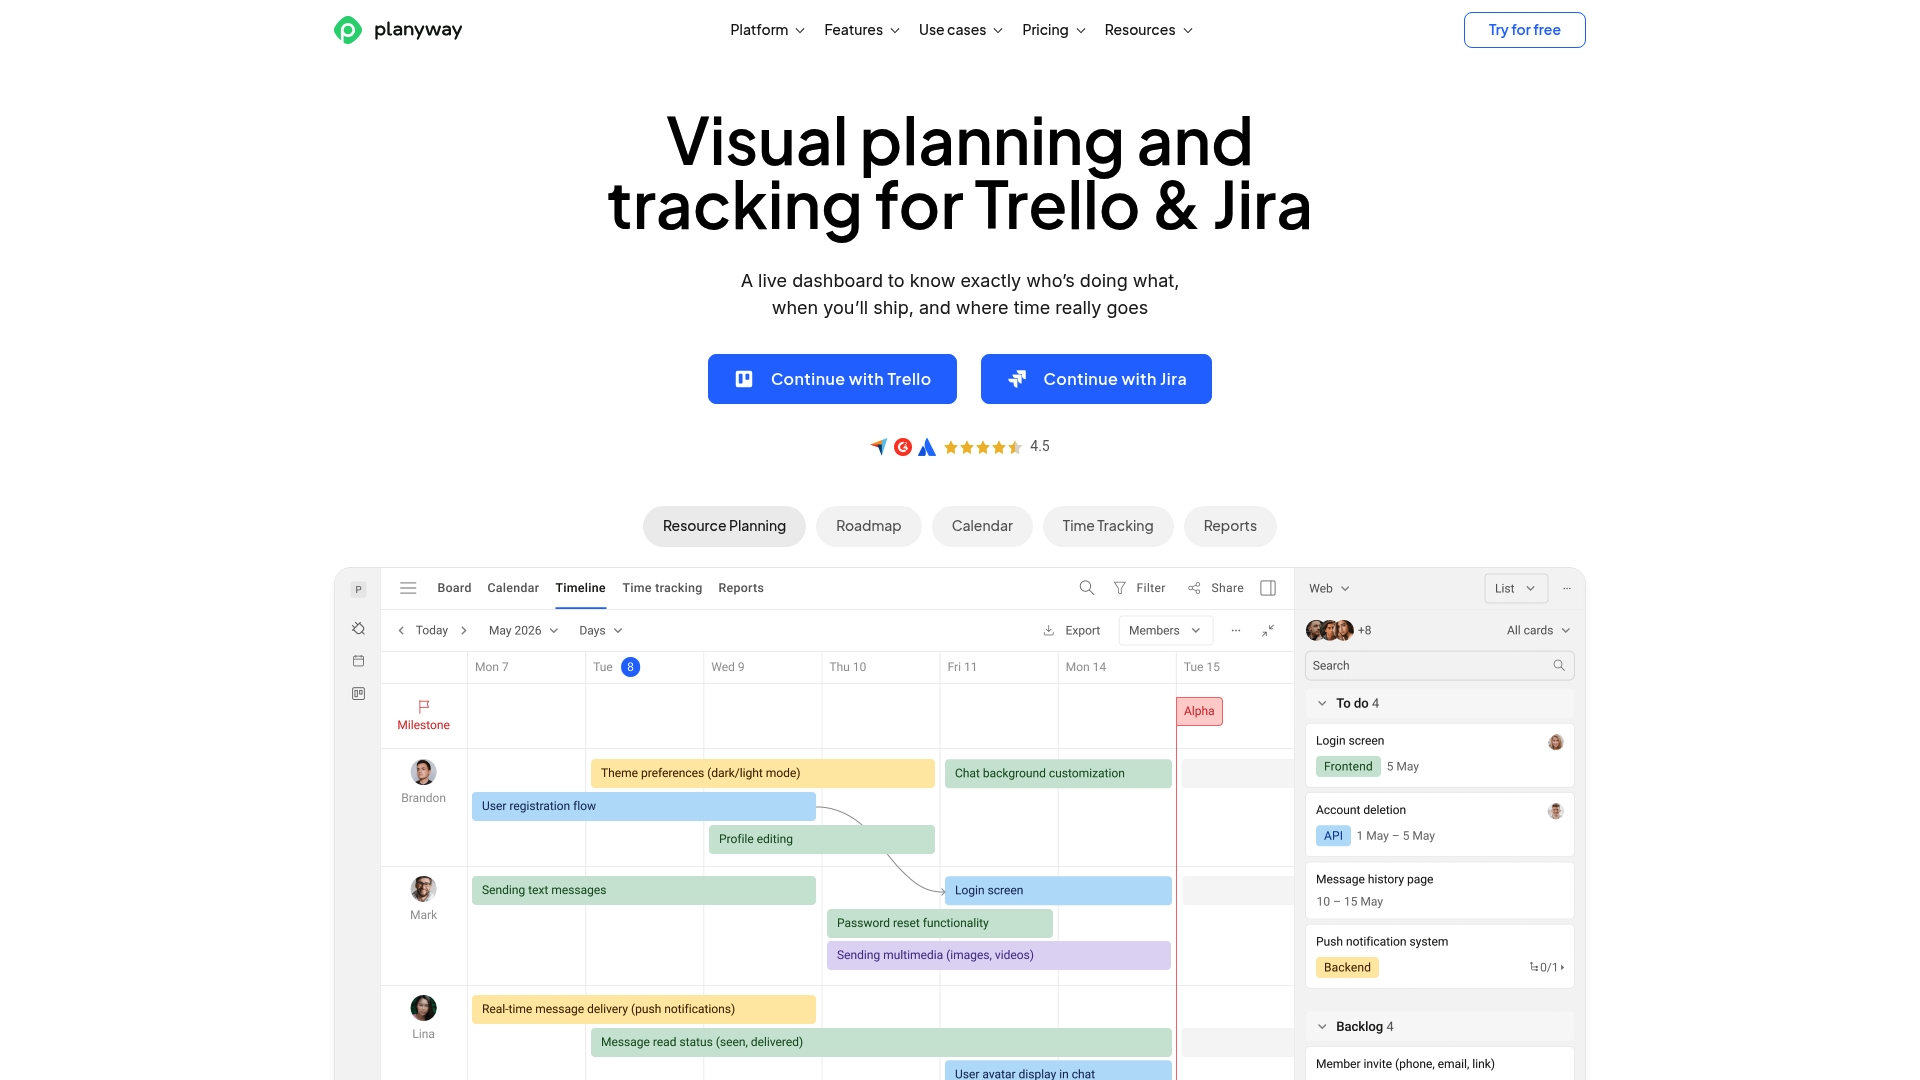
Task: Click the +8 members avatar group
Action: click(1339, 631)
